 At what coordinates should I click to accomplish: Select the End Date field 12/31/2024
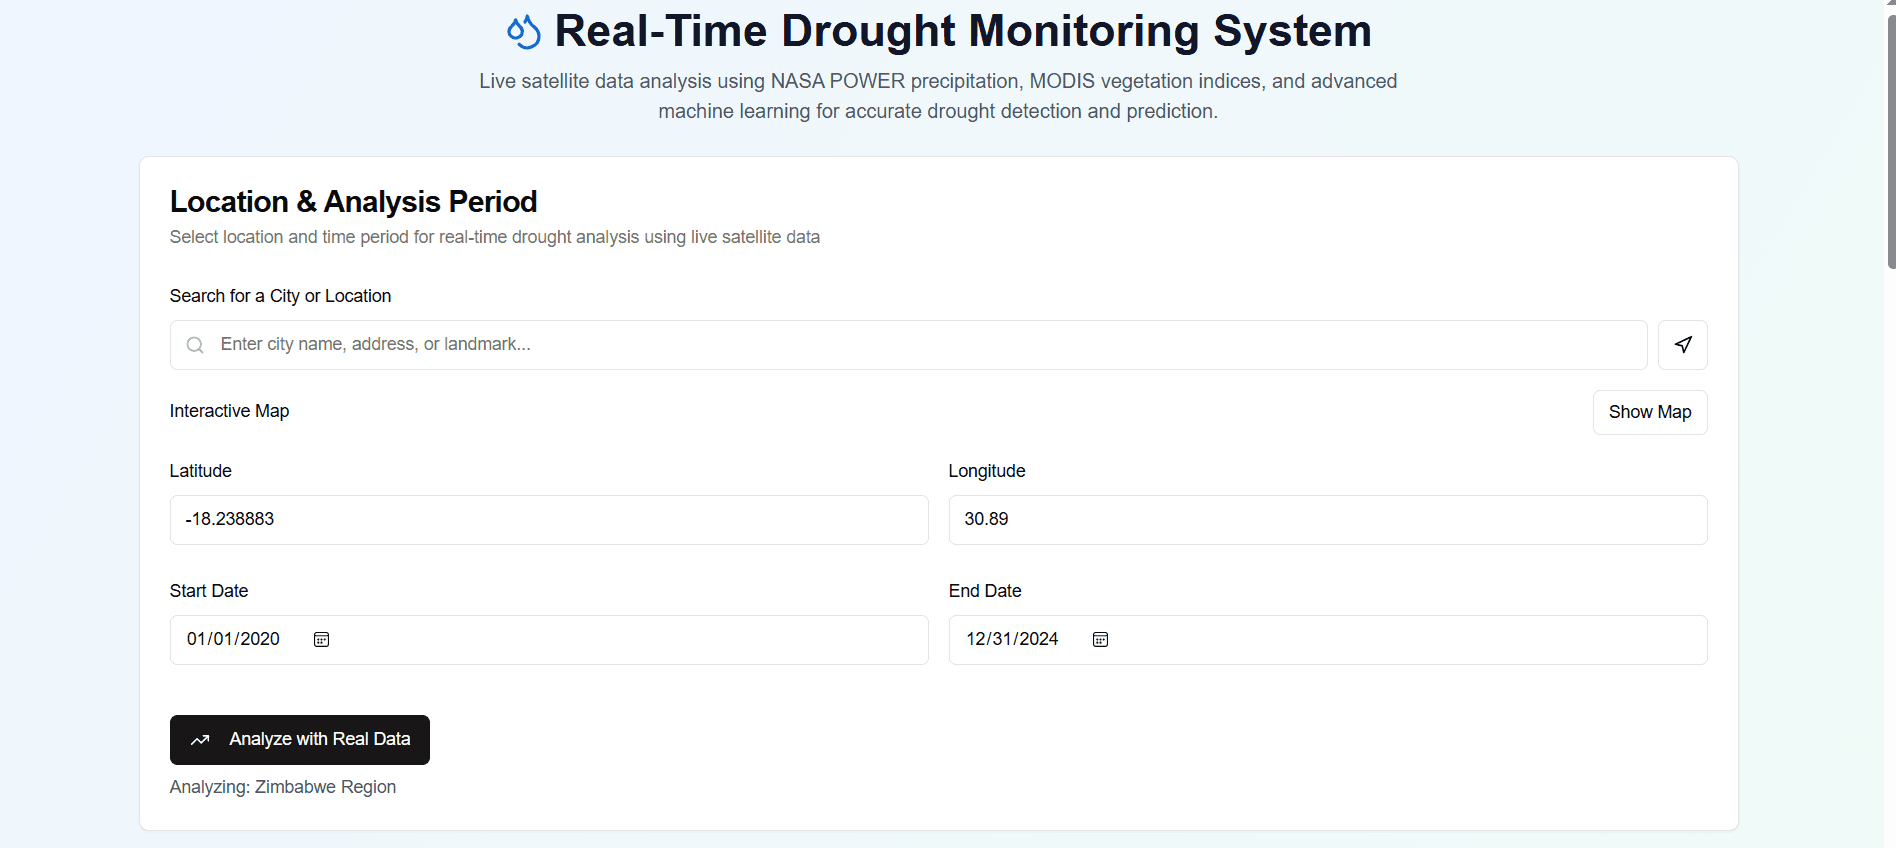1328,640
